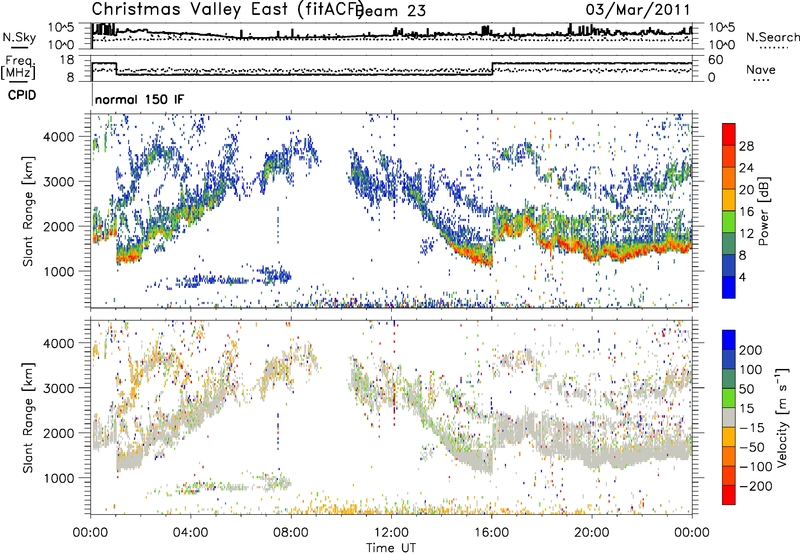Click the 18 tick on frequency axis
The width and height of the screenshot is (800, 554).
[x=67, y=60]
